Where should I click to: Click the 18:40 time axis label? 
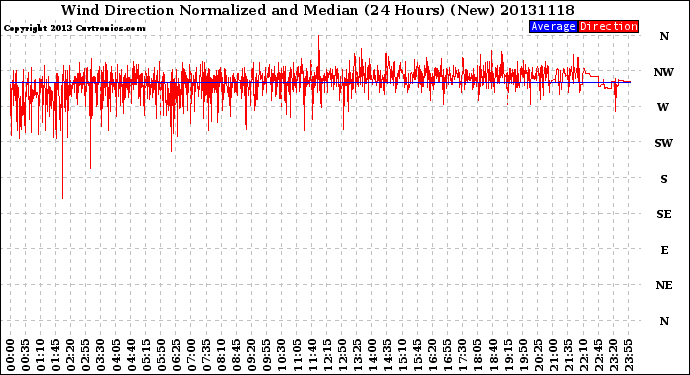point(493,355)
